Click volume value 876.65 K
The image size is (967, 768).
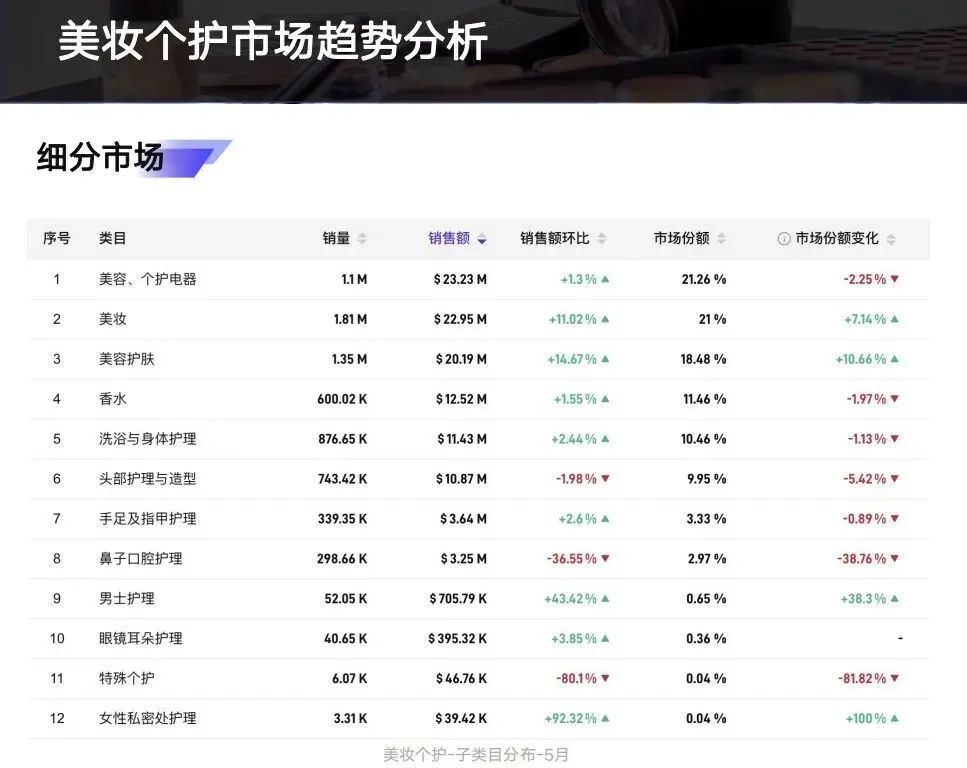click(343, 439)
